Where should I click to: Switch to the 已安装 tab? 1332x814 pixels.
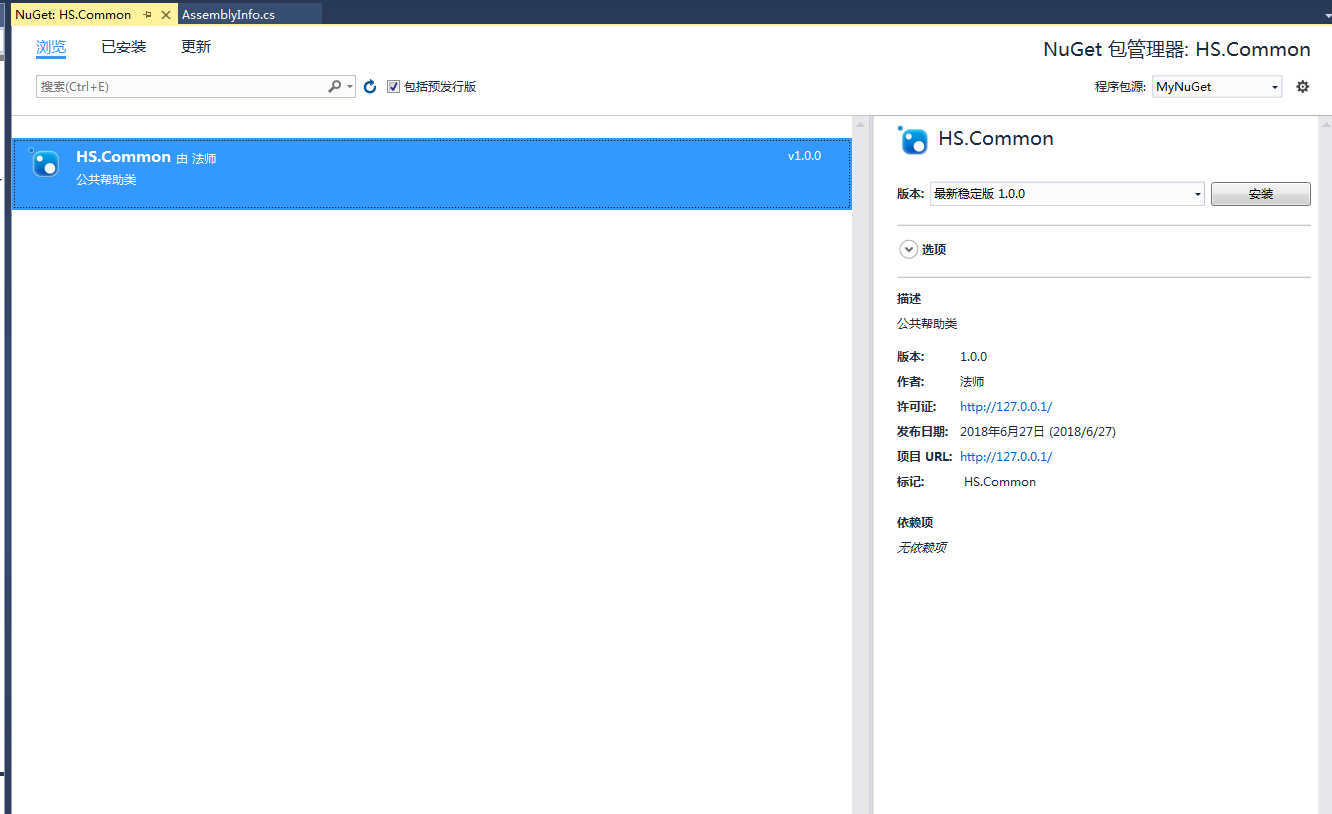(x=124, y=47)
